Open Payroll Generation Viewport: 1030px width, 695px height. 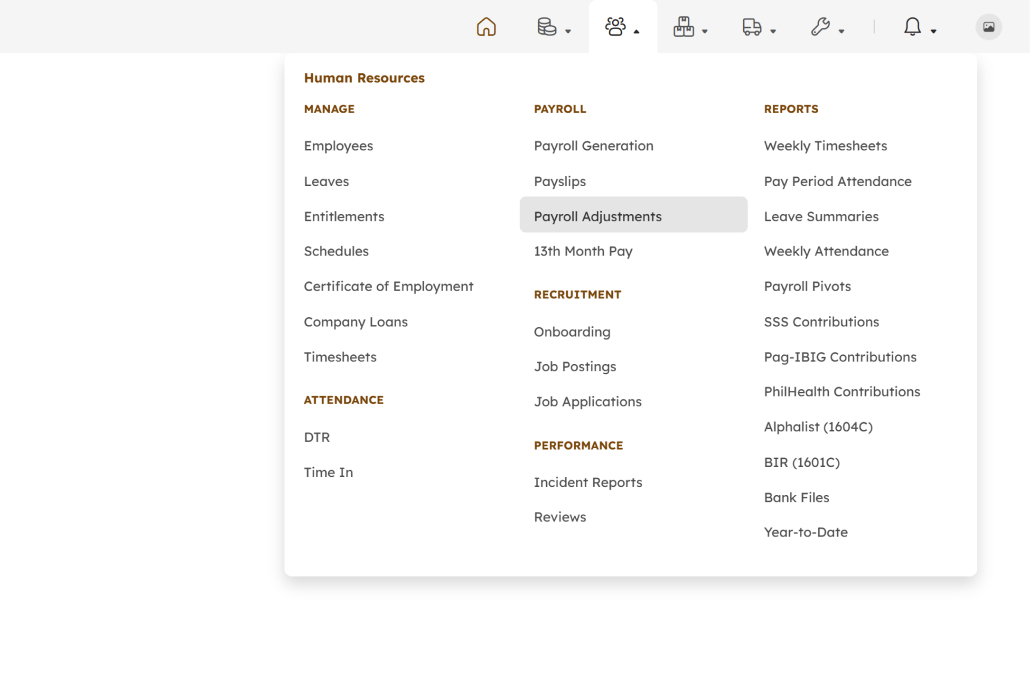[594, 146]
